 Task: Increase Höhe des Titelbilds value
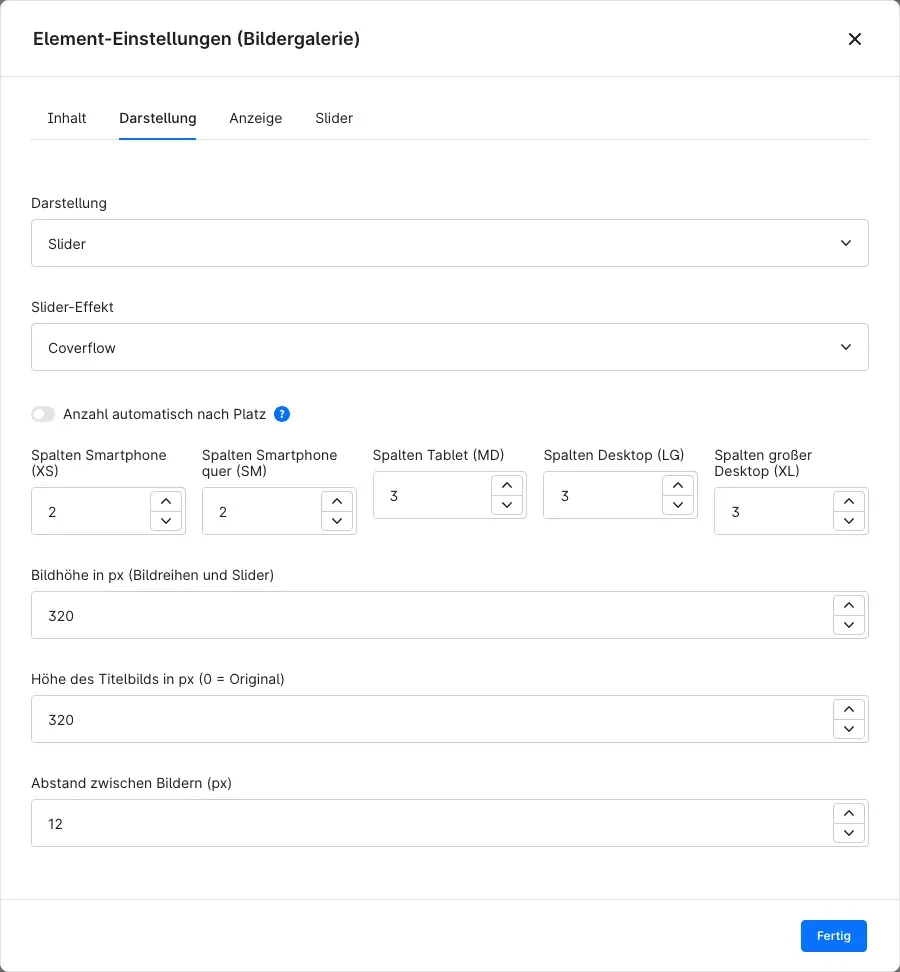pyautogui.click(x=849, y=710)
